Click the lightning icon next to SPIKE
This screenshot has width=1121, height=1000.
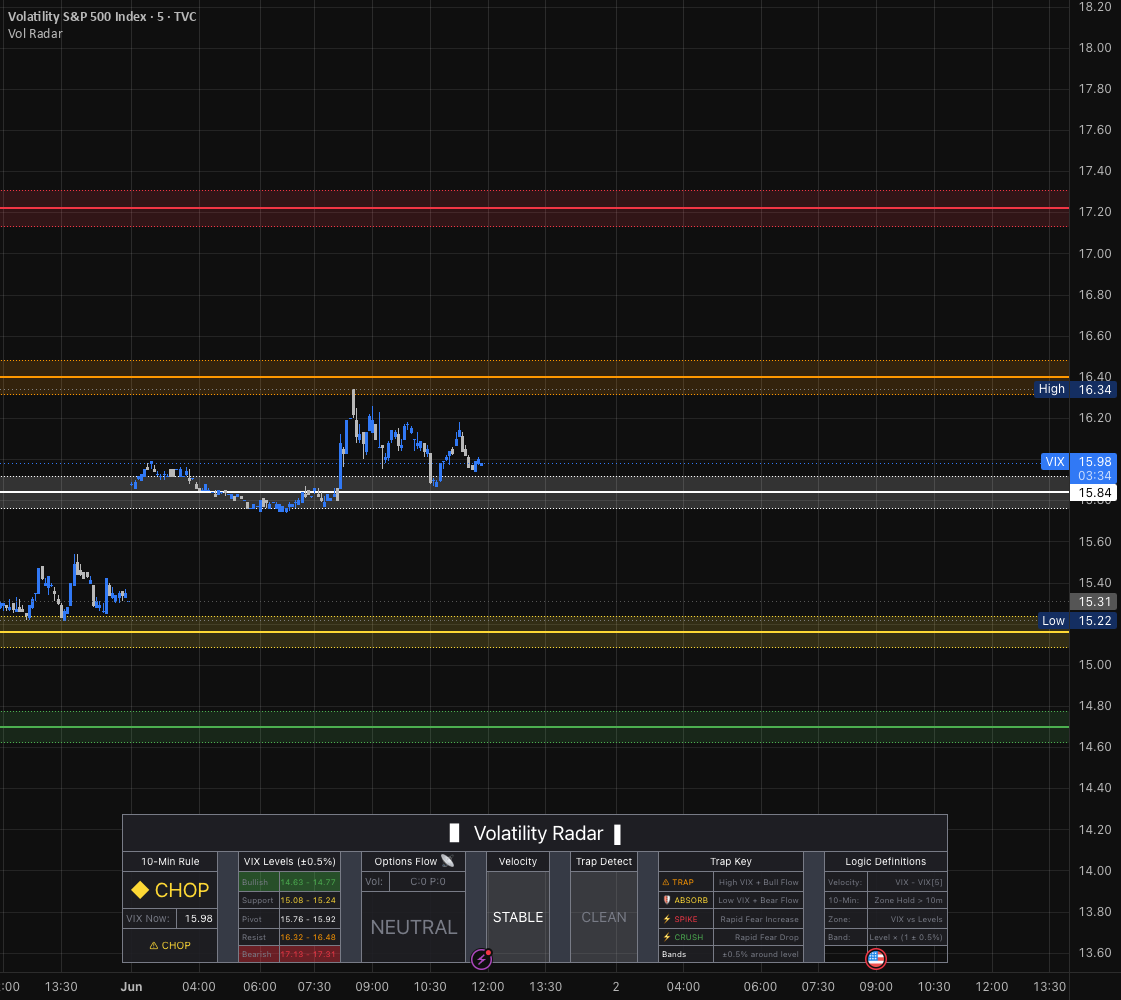666,919
